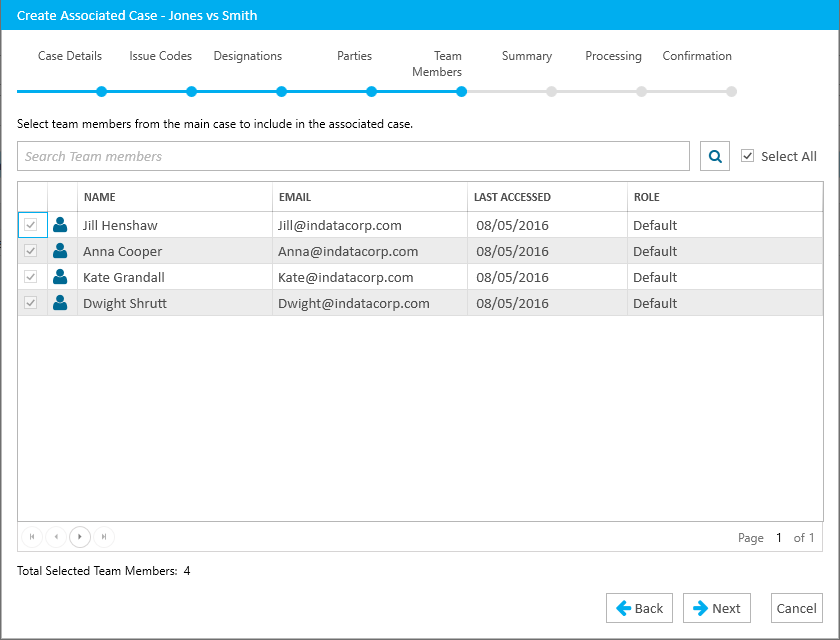This screenshot has height=640, width=840.
Task: Uncheck Dwight Shrutt's row checkbox
Action: coord(31,303)
